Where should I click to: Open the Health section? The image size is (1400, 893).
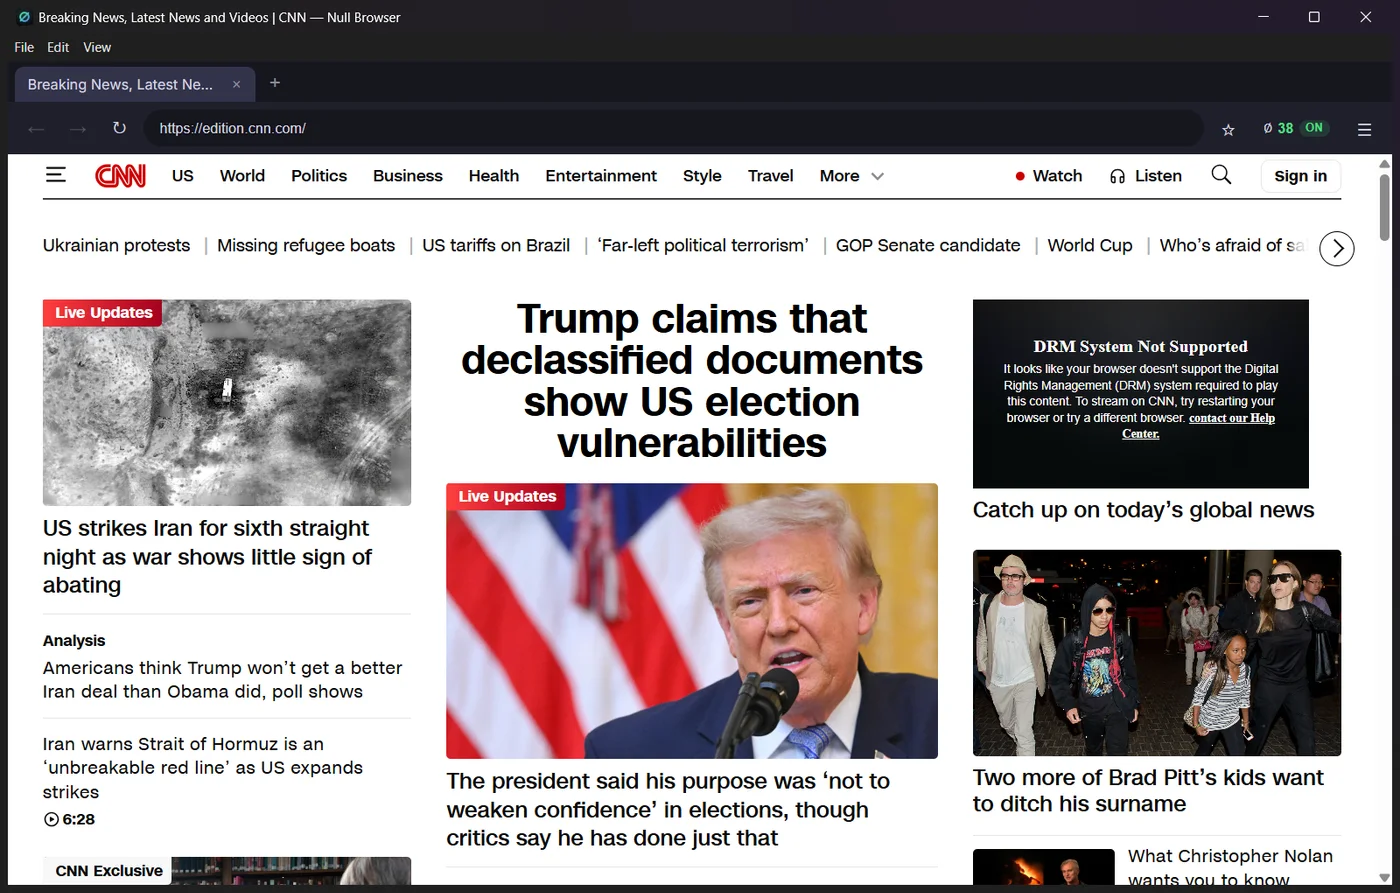click(494, 176)
